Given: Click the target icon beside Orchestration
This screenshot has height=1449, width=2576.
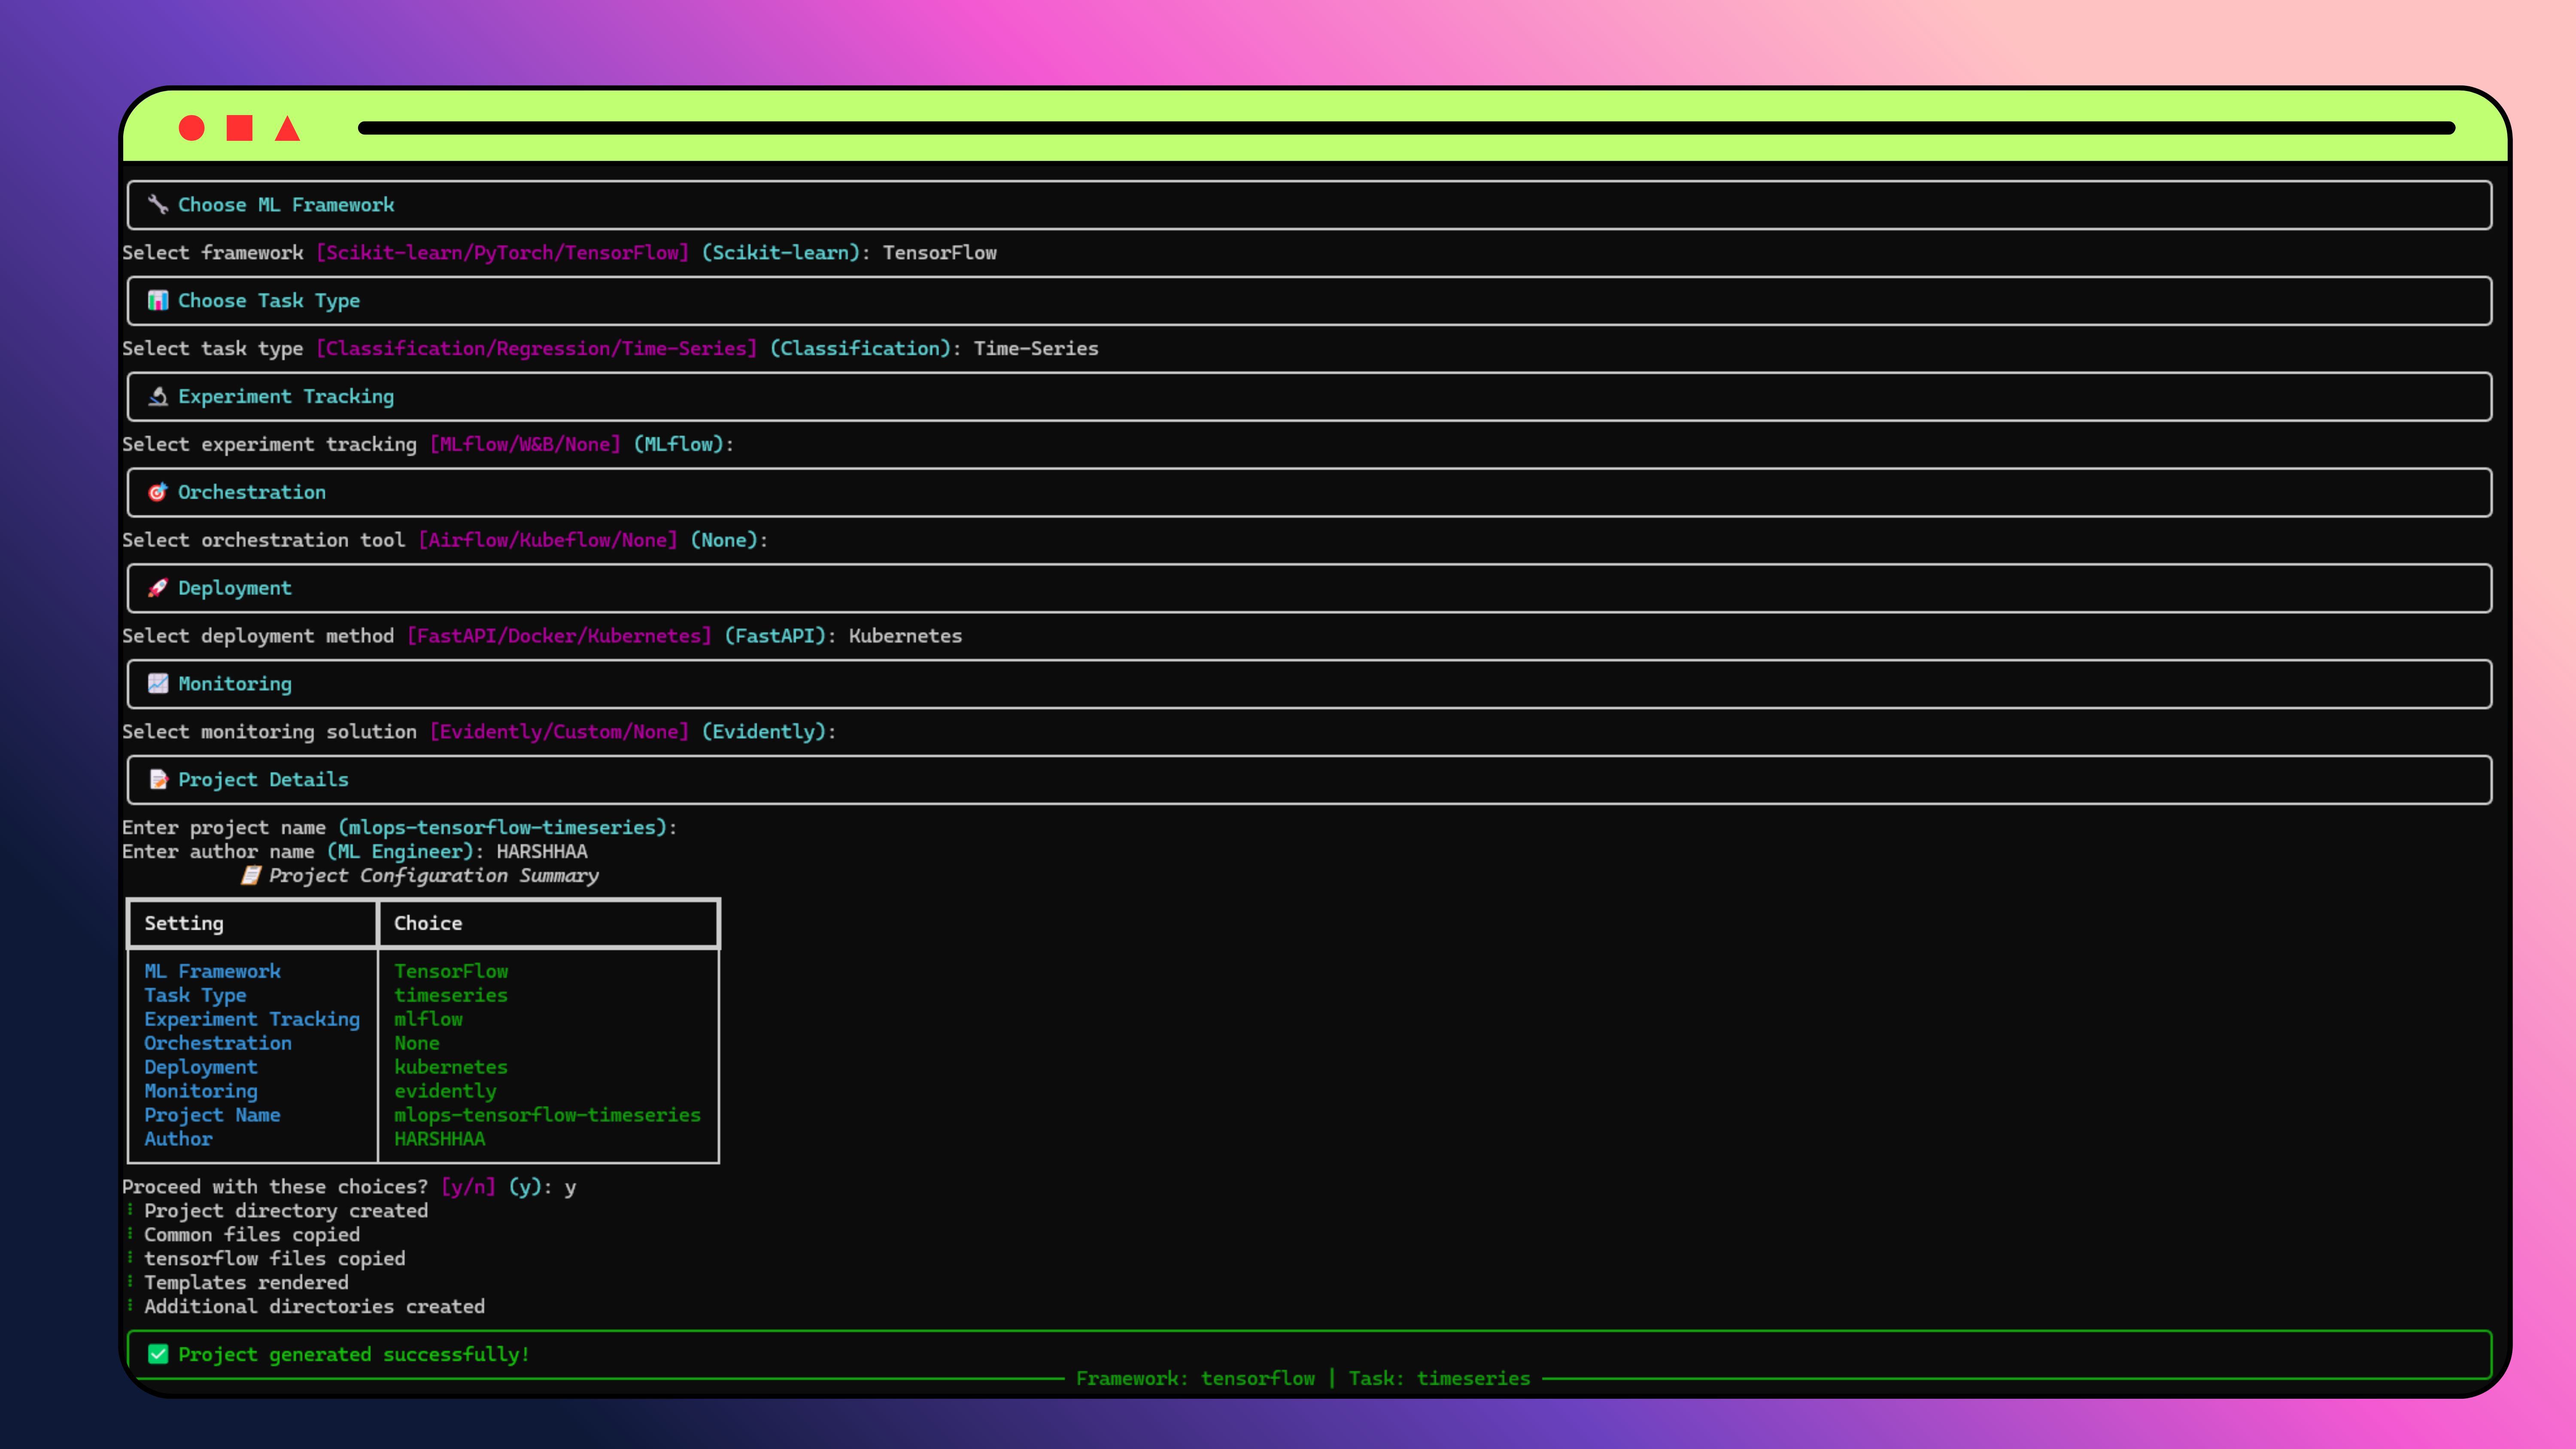Looking at the screenshot, I should coord(157,492).
